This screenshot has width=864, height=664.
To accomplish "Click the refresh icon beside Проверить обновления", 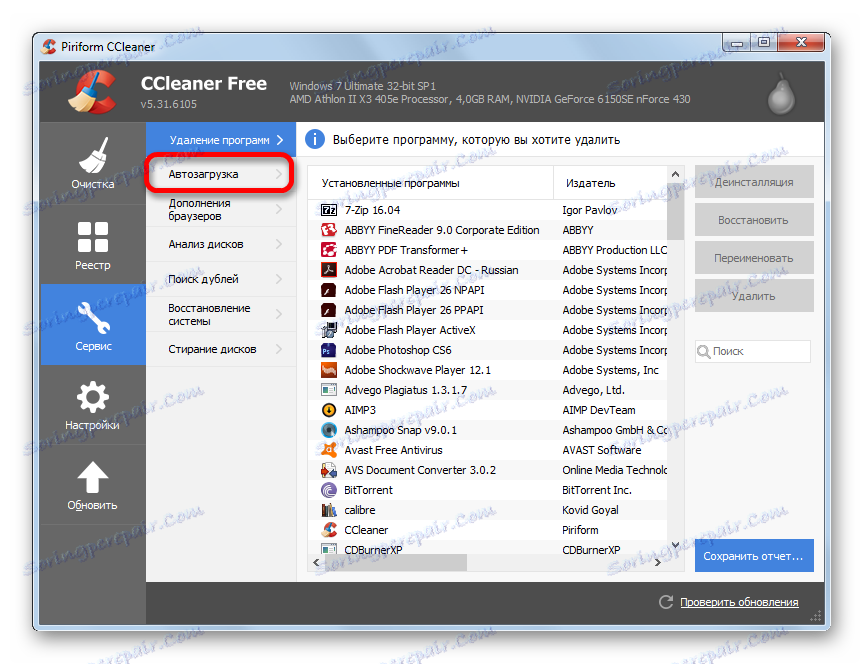I will click(x=666, y=602).
